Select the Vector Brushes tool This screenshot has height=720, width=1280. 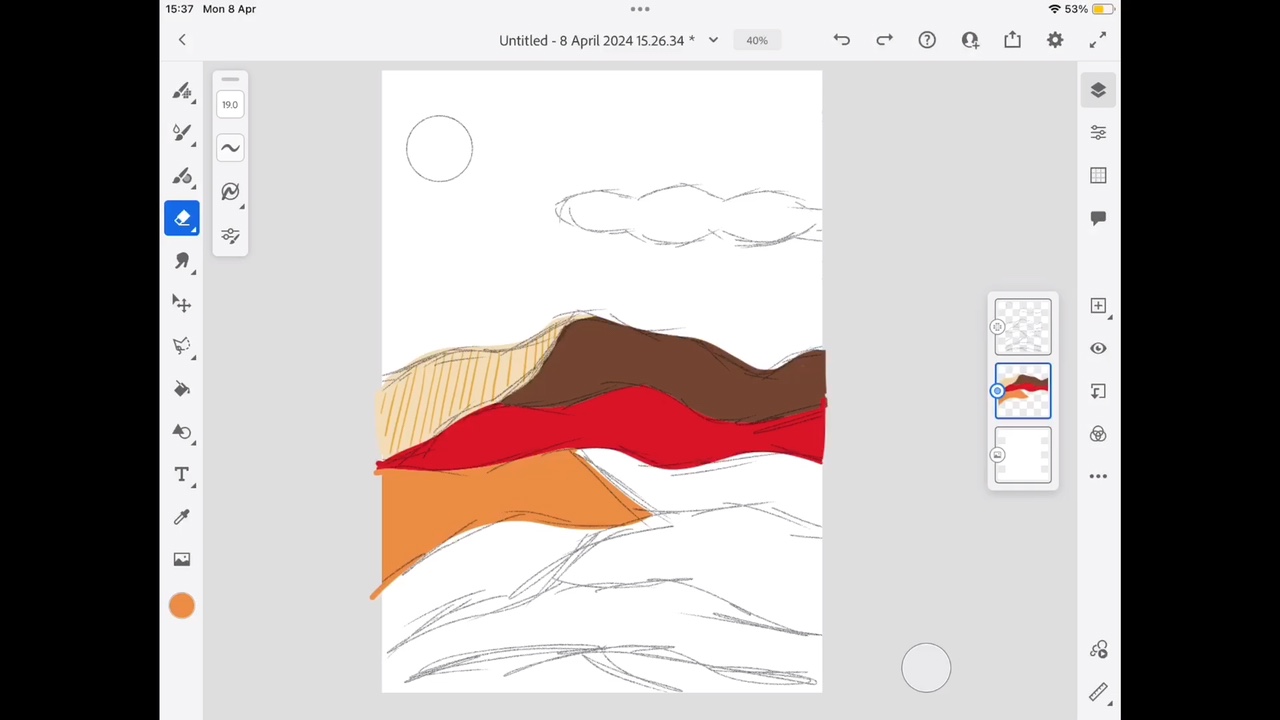click(182, 176)
